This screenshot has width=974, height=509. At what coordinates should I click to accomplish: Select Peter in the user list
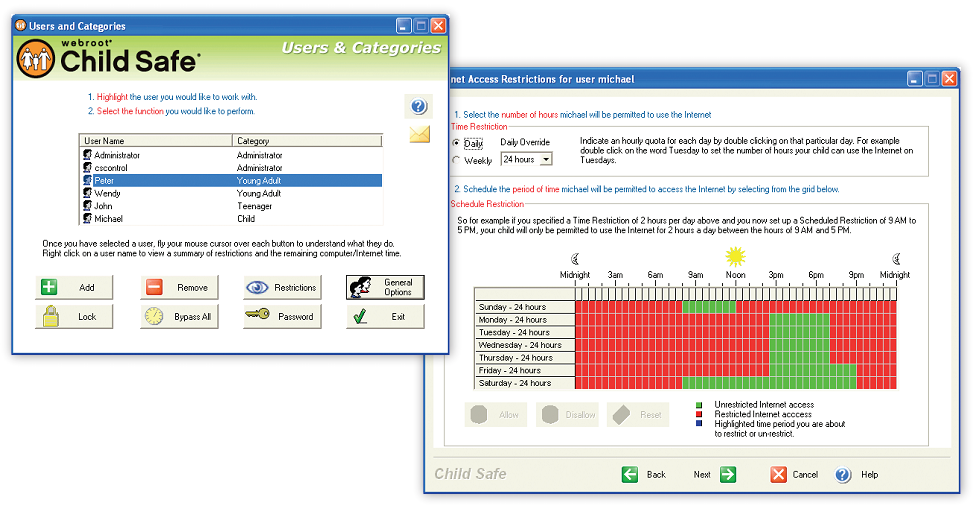pyautogui.click(x=231, y=180)
